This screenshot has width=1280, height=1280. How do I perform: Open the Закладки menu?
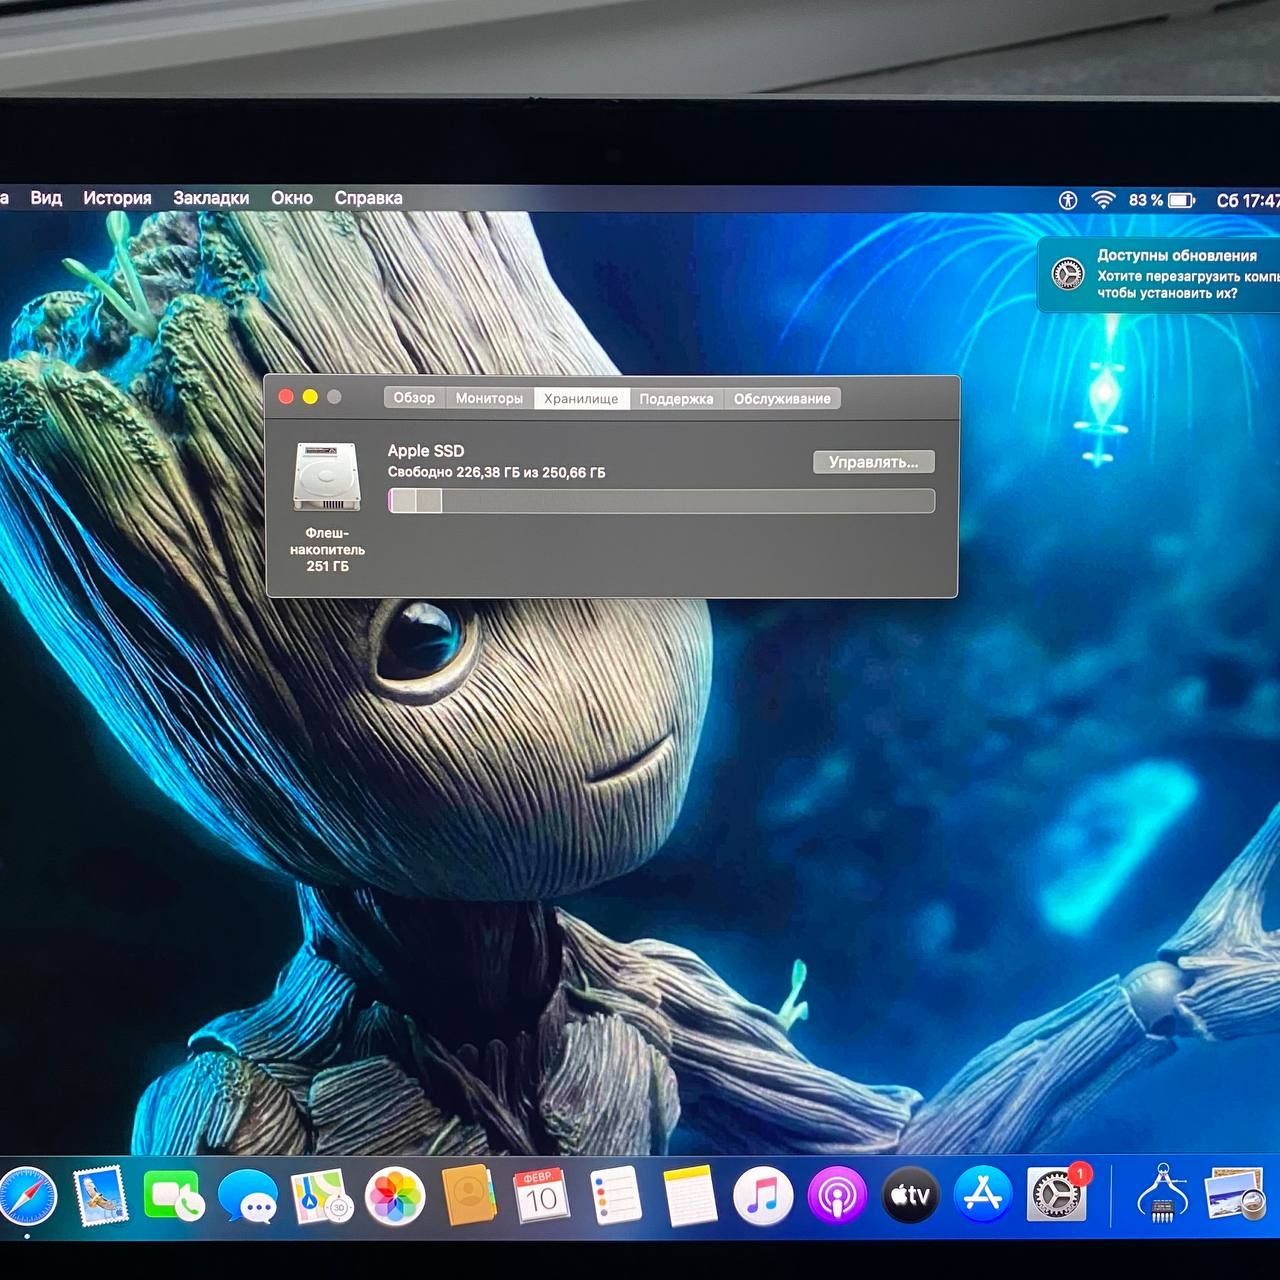click(x=211, y=198)
